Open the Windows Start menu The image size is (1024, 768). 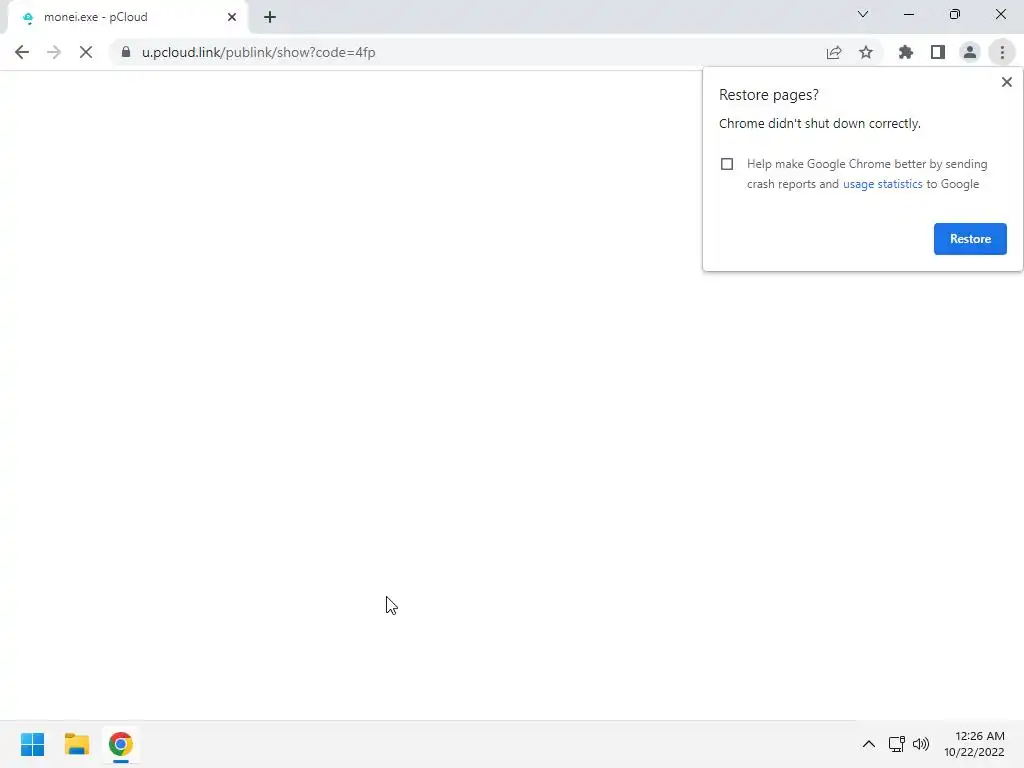coord(33,744)
